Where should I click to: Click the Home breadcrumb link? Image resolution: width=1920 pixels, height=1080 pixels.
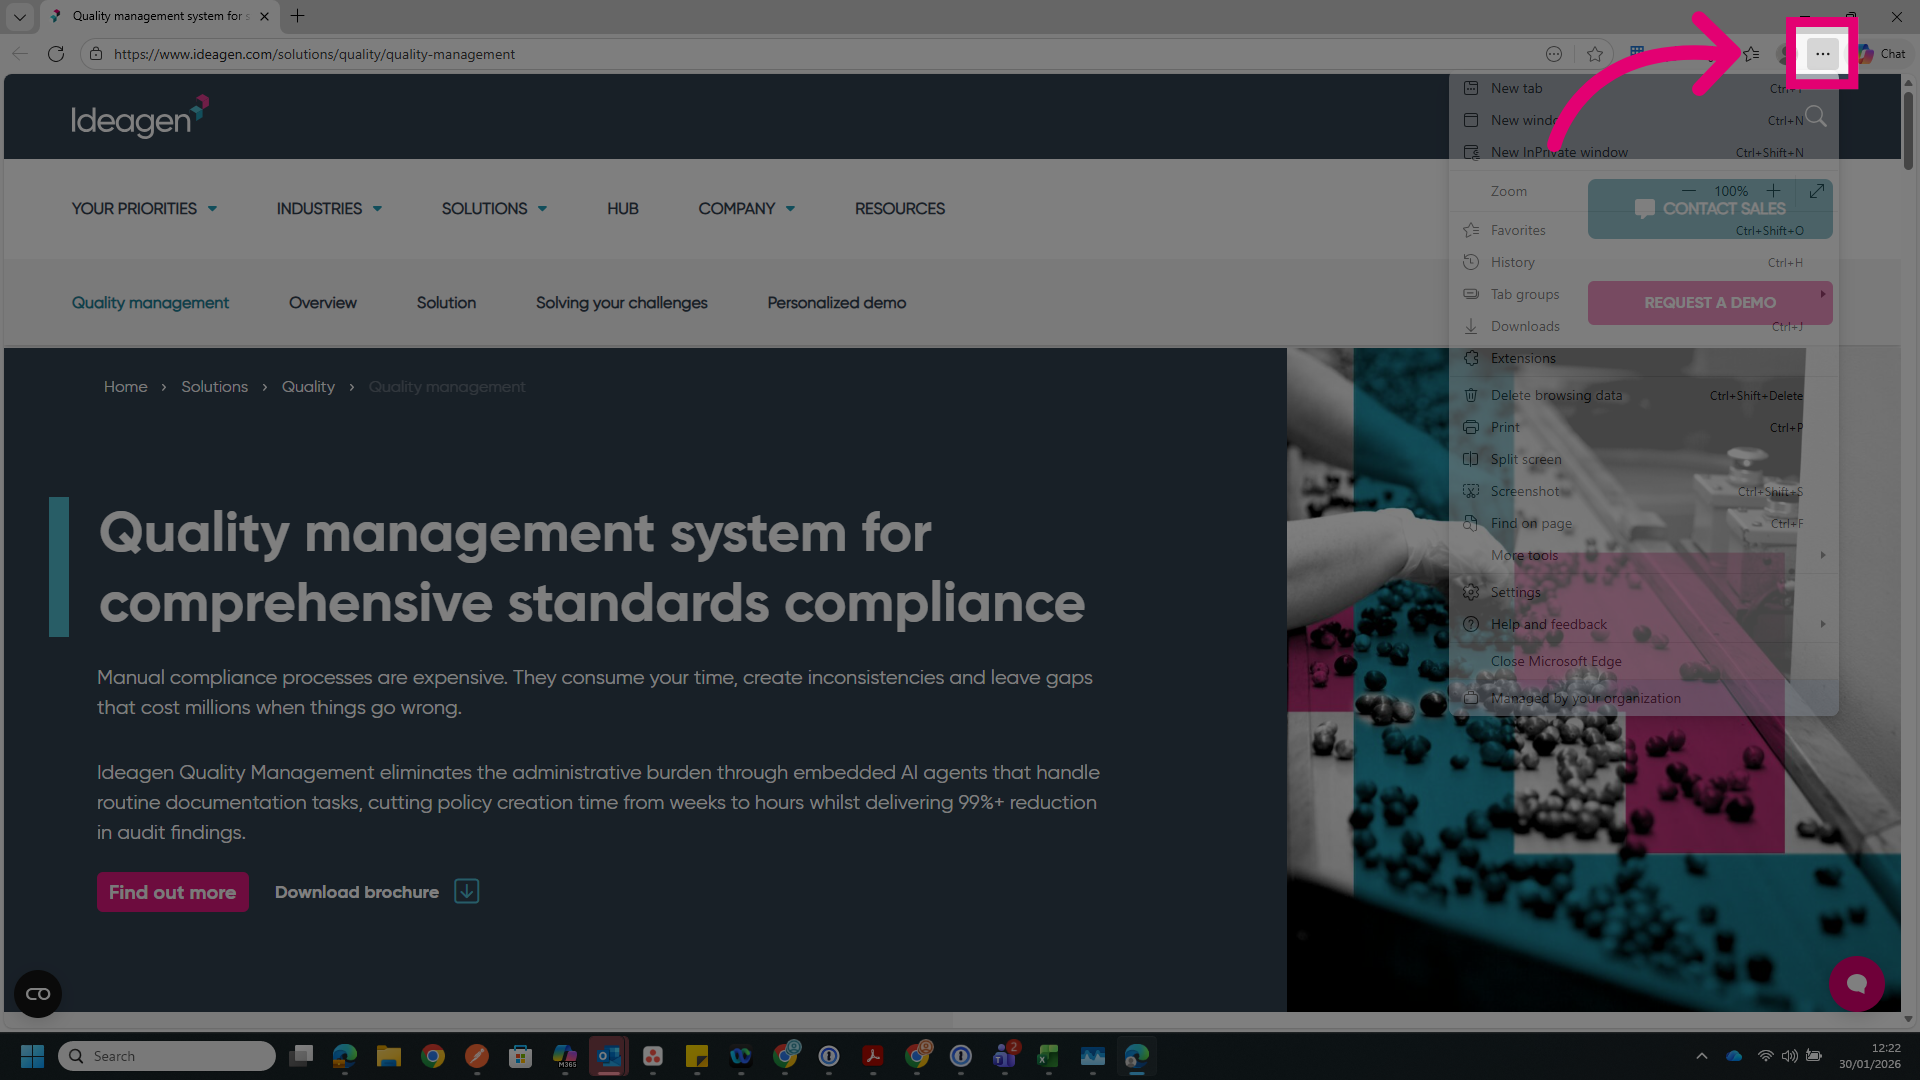126,387
